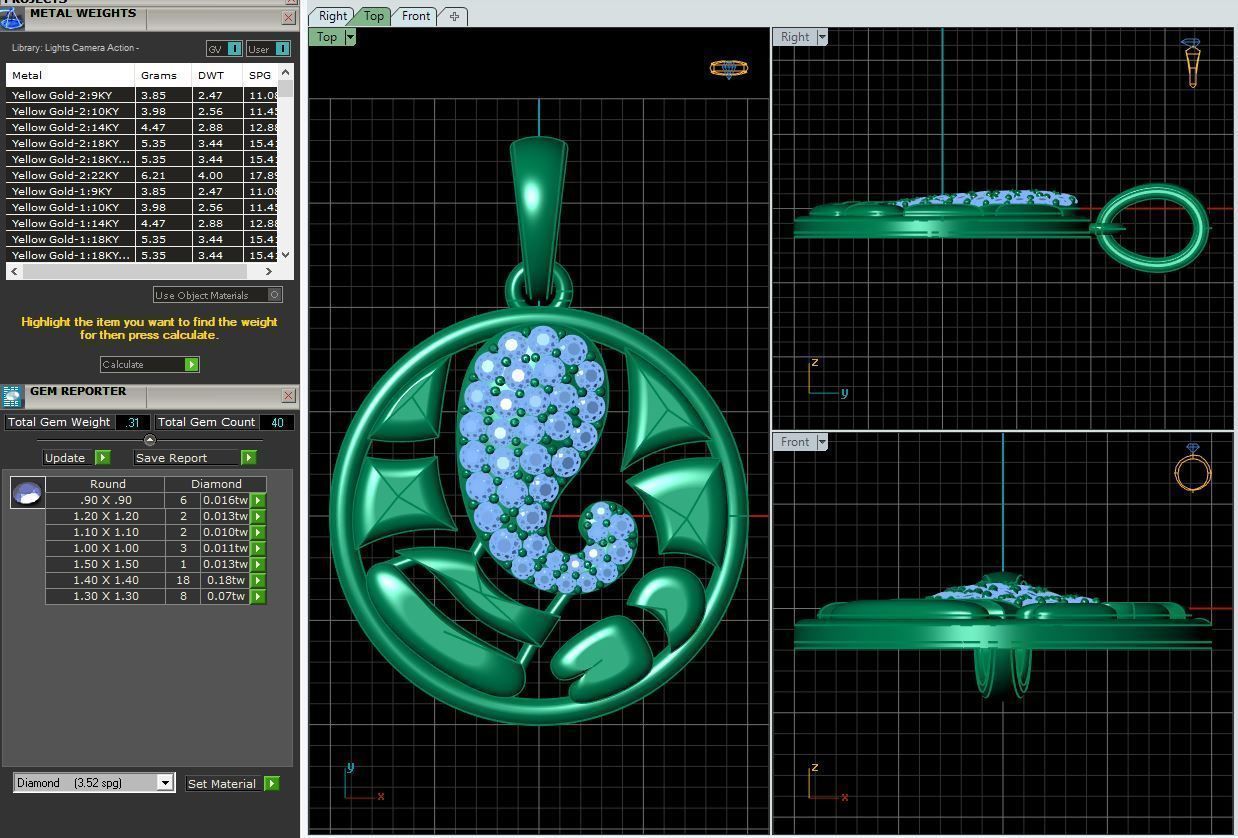1238x838 pixels.
Task: Click the Grams column header
Action: (163, 75)
